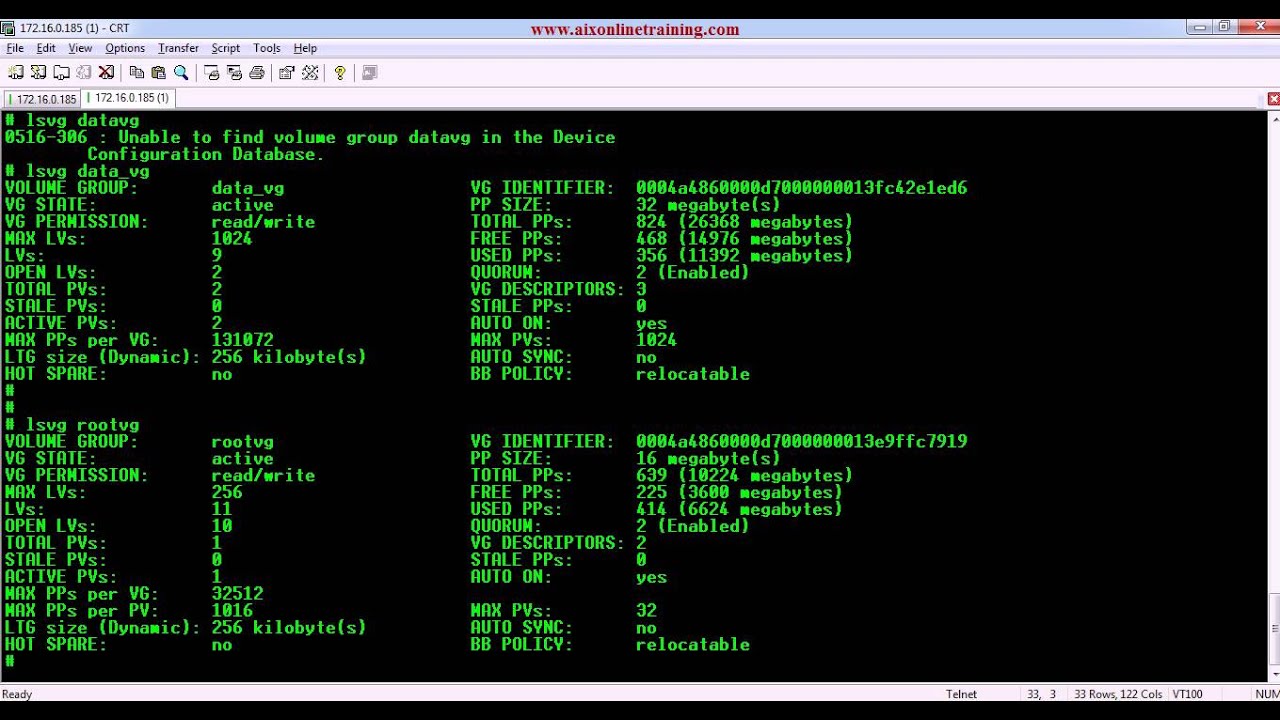Viewport: 1280px width, 720px height.
Task: Click '824 (26368 megabytes)' TOTAL PPs value
Action: pos(744,222)
